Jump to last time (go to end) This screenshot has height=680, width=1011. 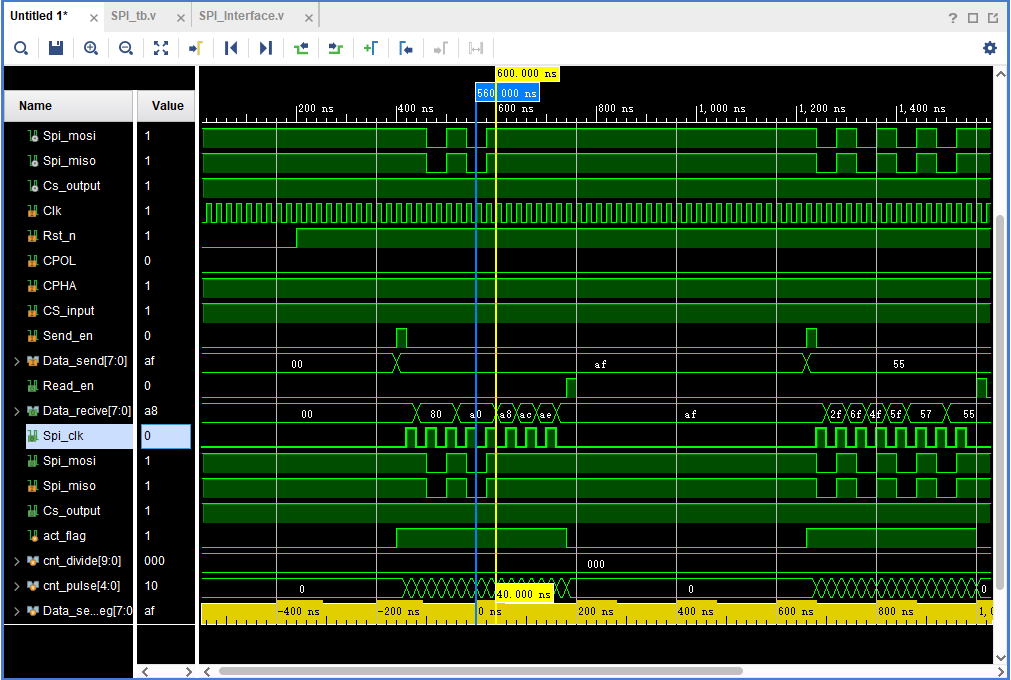266,48
